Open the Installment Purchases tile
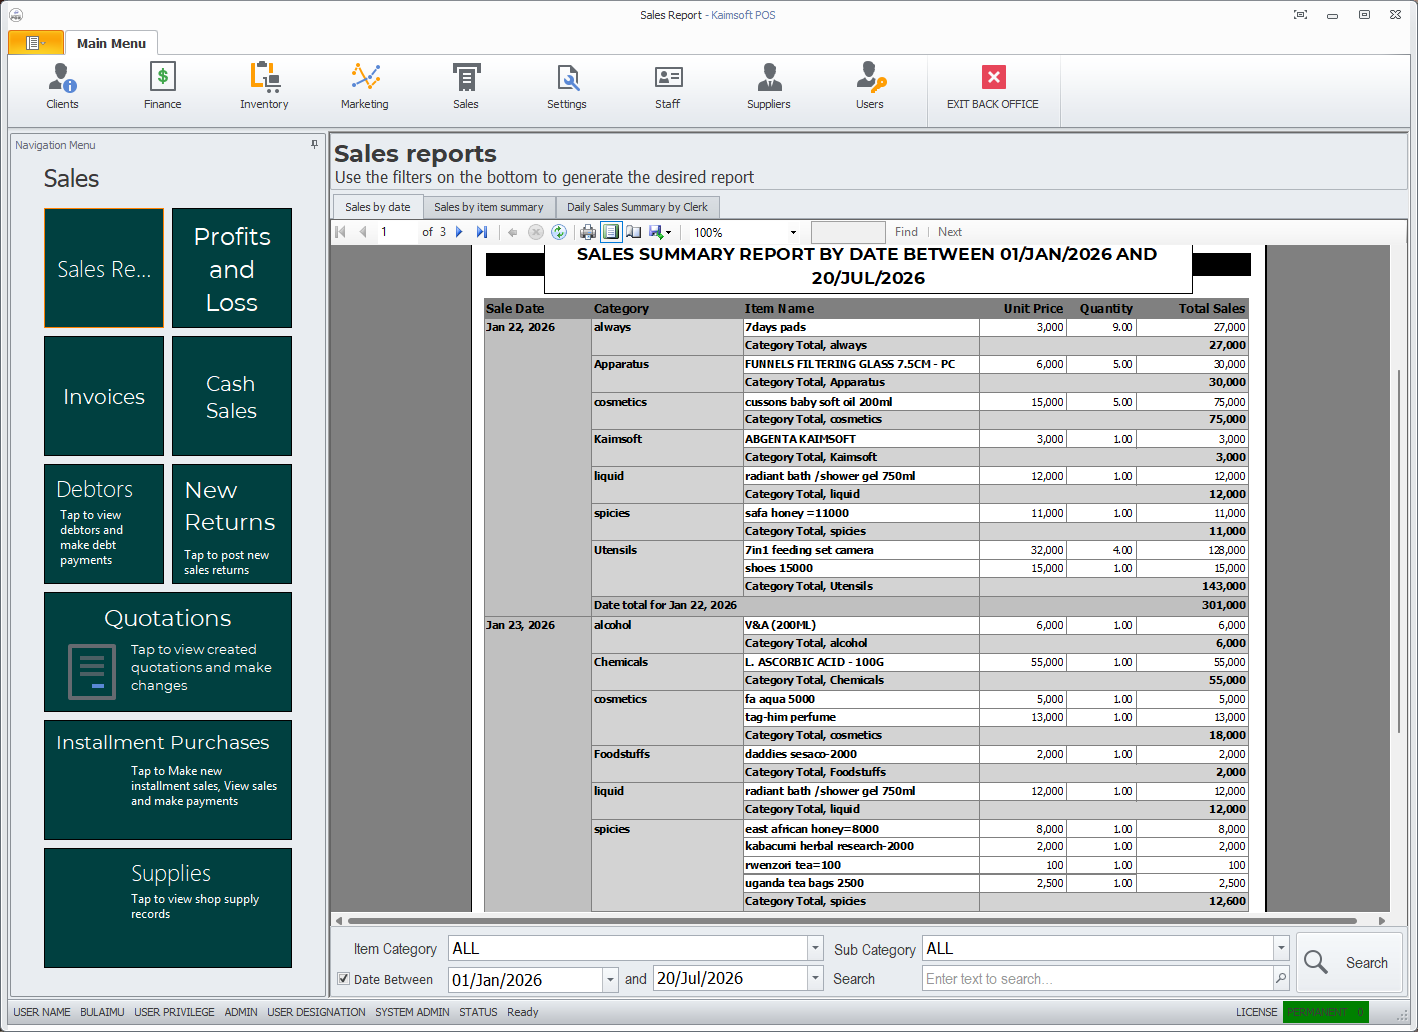 pos(168,780)
